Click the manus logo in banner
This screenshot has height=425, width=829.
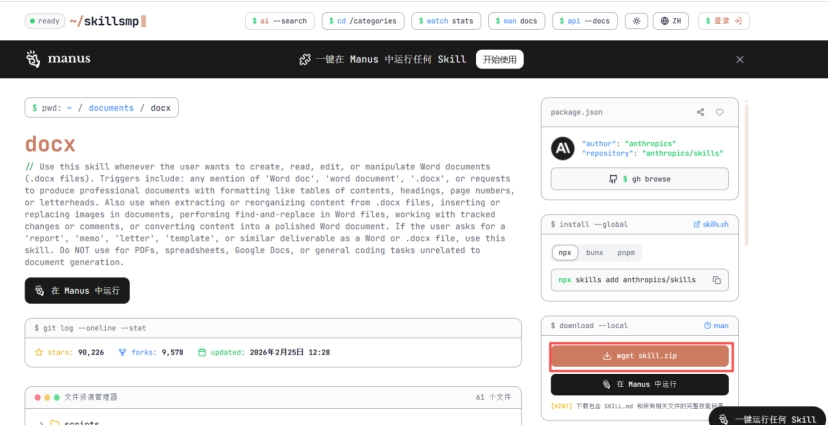[58, 59]
